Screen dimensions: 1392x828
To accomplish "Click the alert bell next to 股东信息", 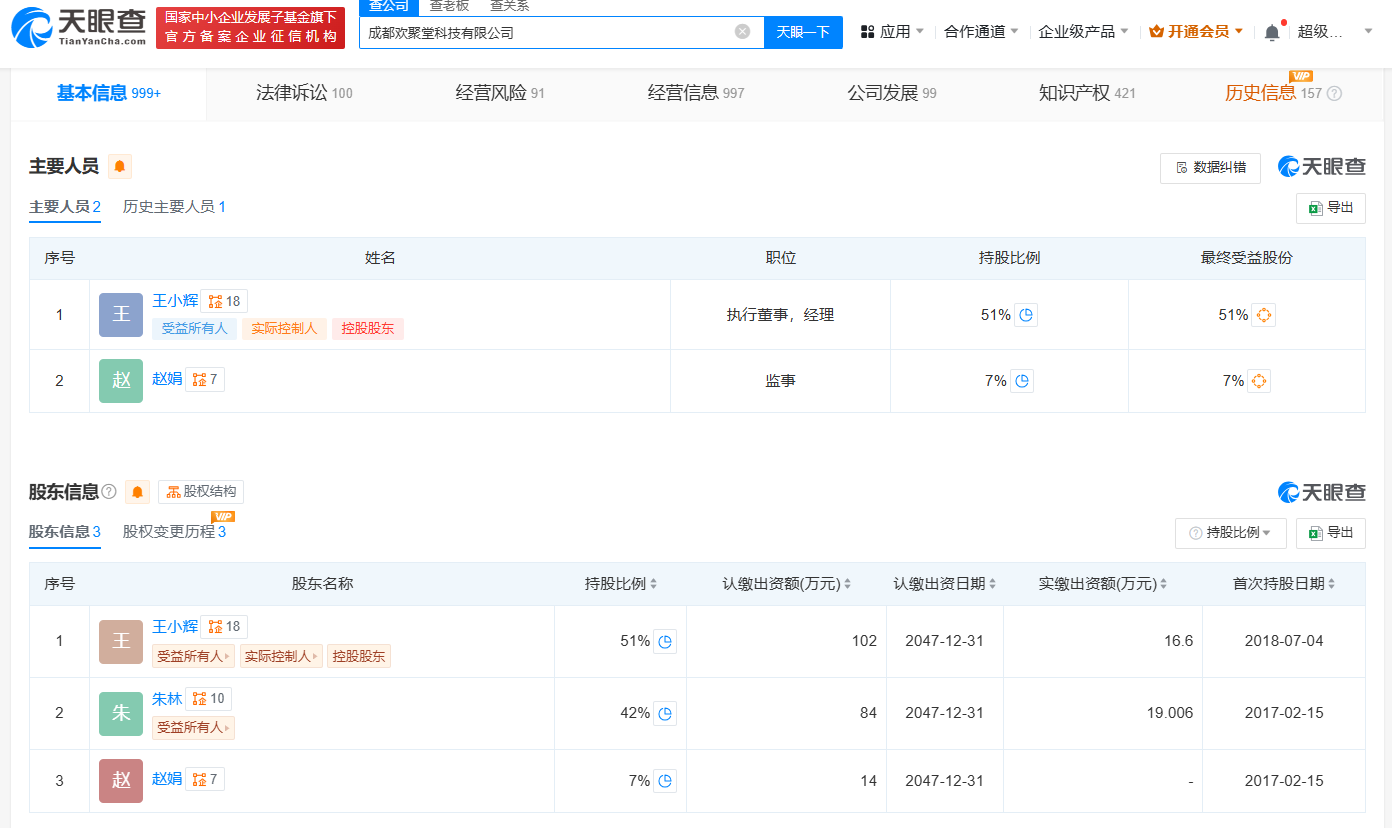I will pyautogui.click(x=138, y=492).
